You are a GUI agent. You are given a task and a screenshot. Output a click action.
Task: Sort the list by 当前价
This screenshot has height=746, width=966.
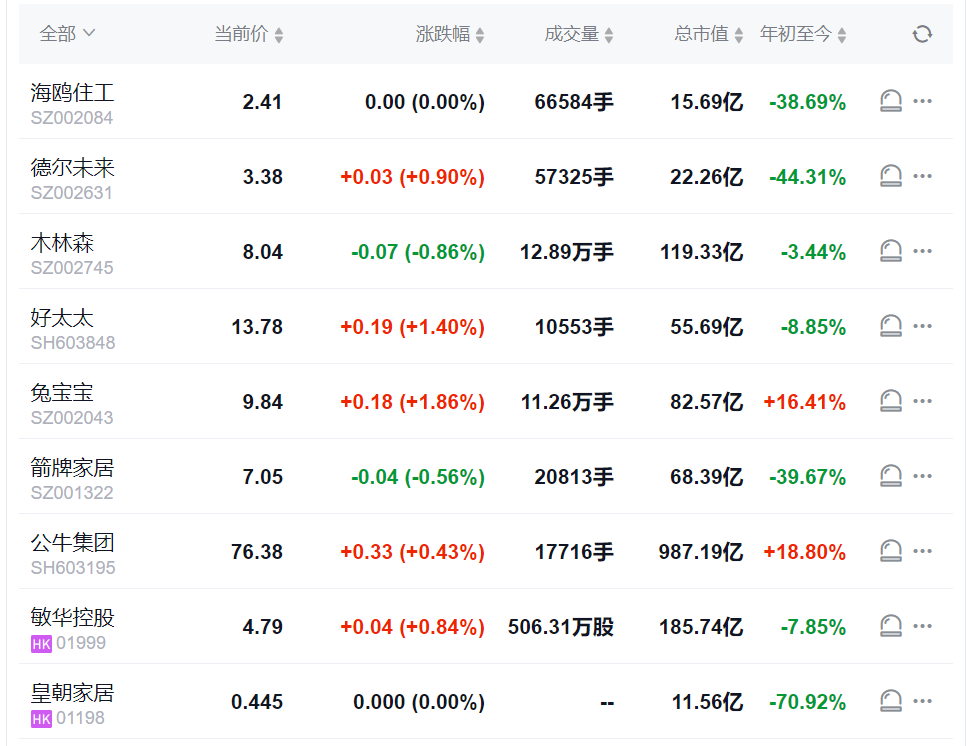(x=249, y=34)
